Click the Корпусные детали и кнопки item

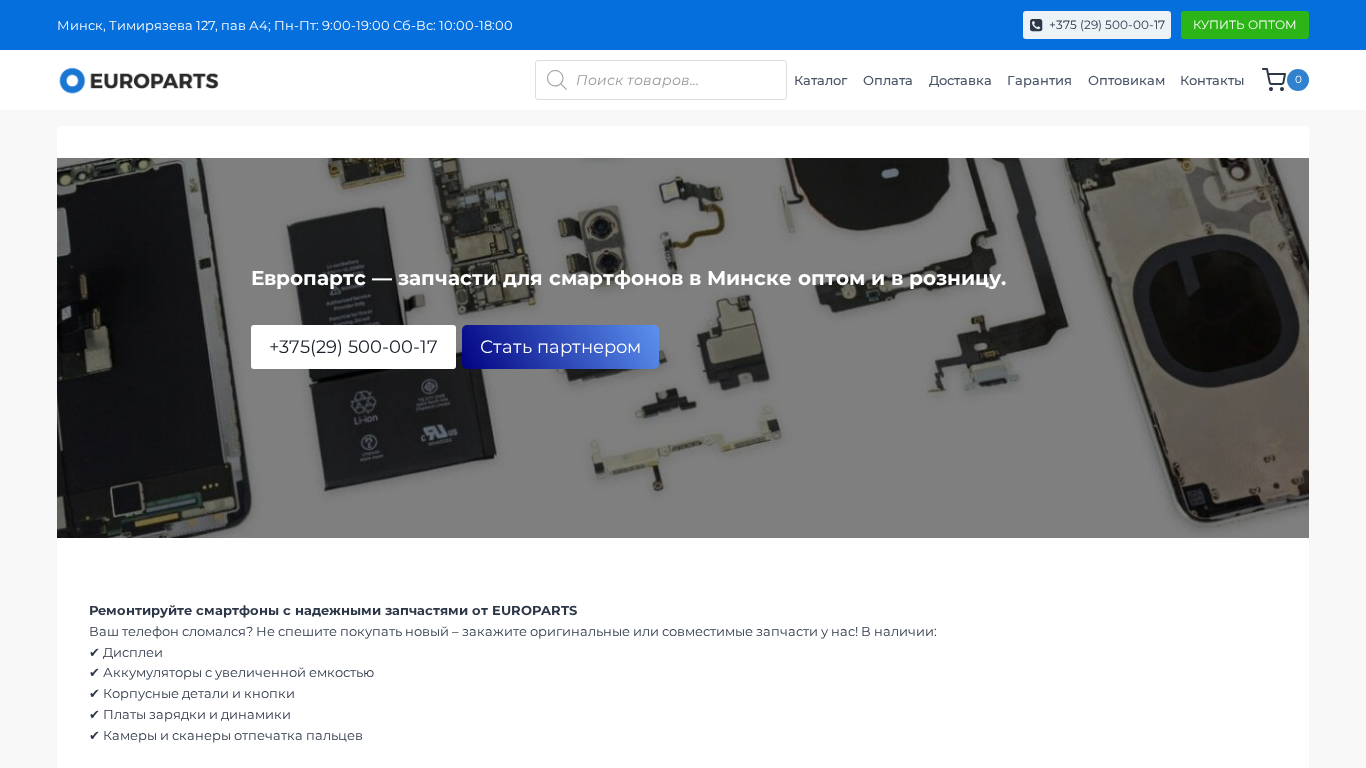[192, 694]
